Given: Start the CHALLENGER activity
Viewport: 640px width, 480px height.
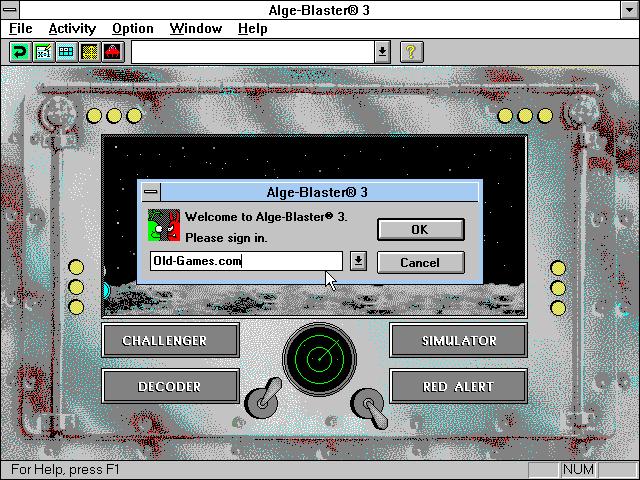Looking at the screenshot, I should [170, 340].
